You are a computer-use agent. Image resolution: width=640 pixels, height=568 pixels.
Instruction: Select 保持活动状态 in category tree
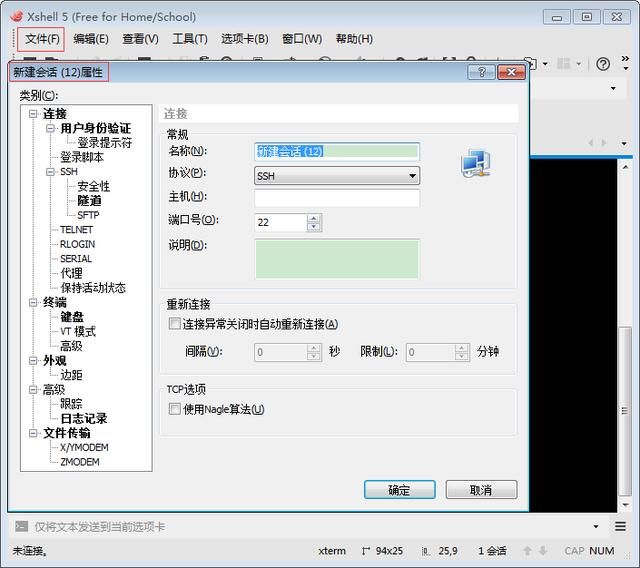[x=93, y=288]
